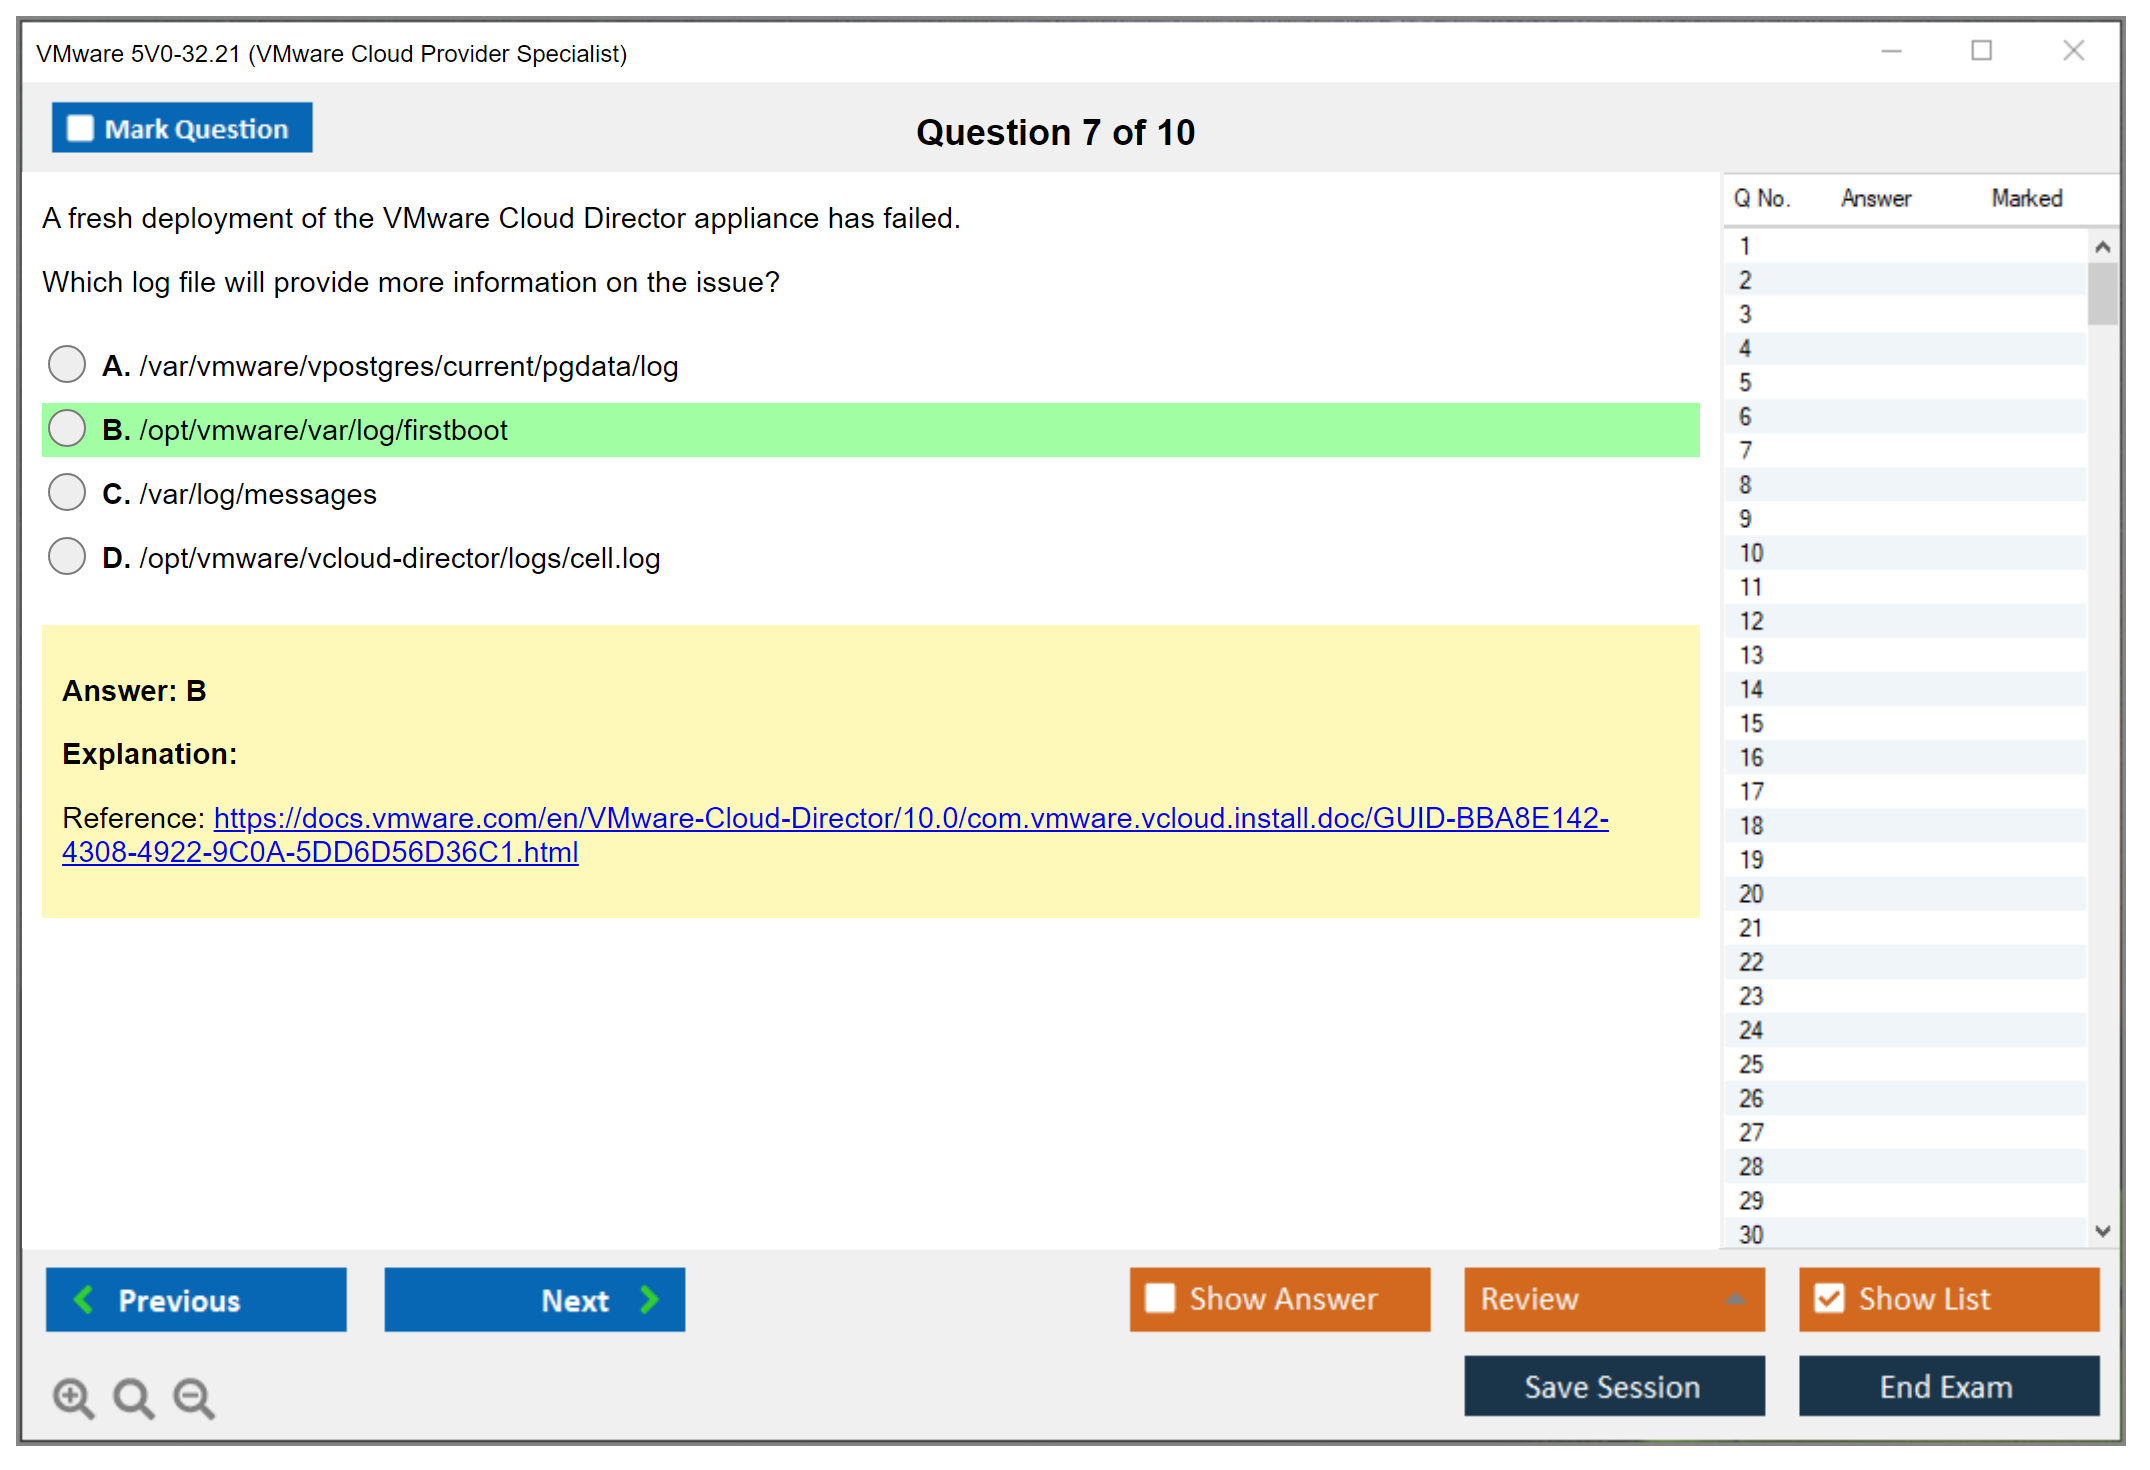Enable the Show Answer checkbox
2150x1470 pixels.
pyautogui.click(x=1160, y=1298)
